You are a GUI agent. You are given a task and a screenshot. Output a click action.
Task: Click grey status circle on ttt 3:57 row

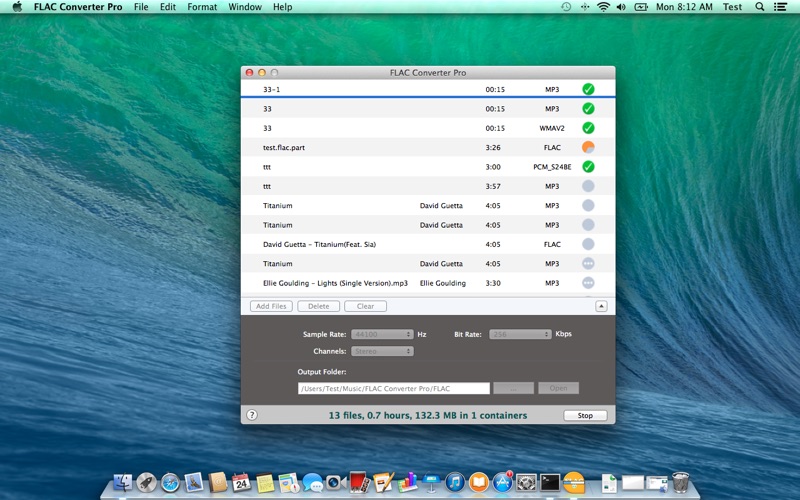(x=588, y=186)
